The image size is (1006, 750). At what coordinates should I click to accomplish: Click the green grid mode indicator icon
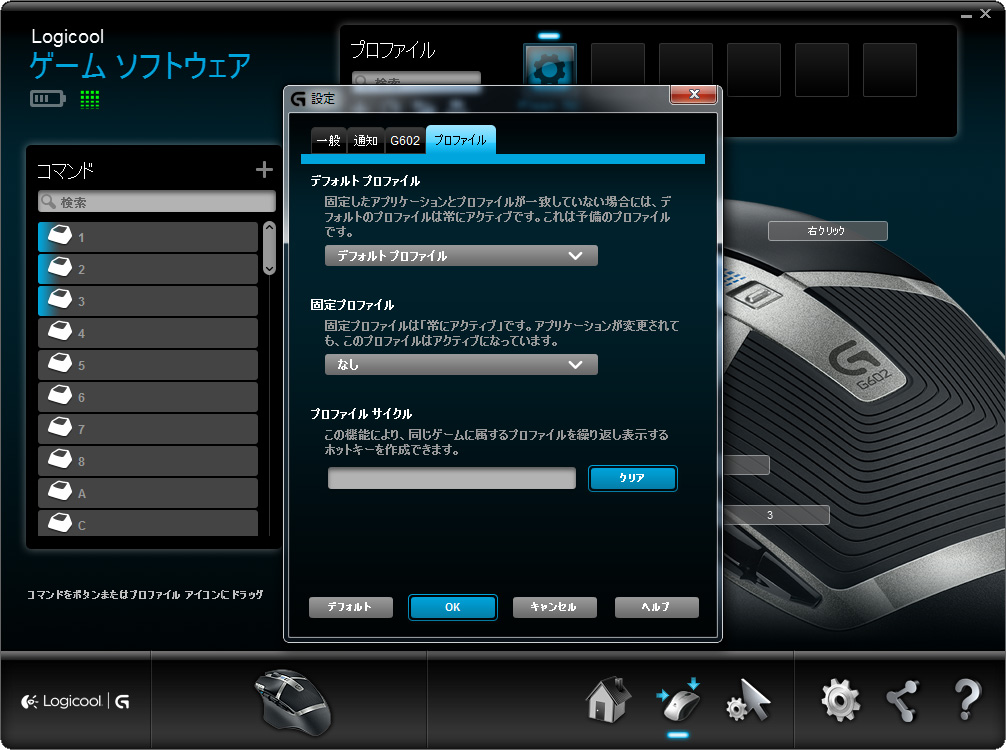(90, 99)
